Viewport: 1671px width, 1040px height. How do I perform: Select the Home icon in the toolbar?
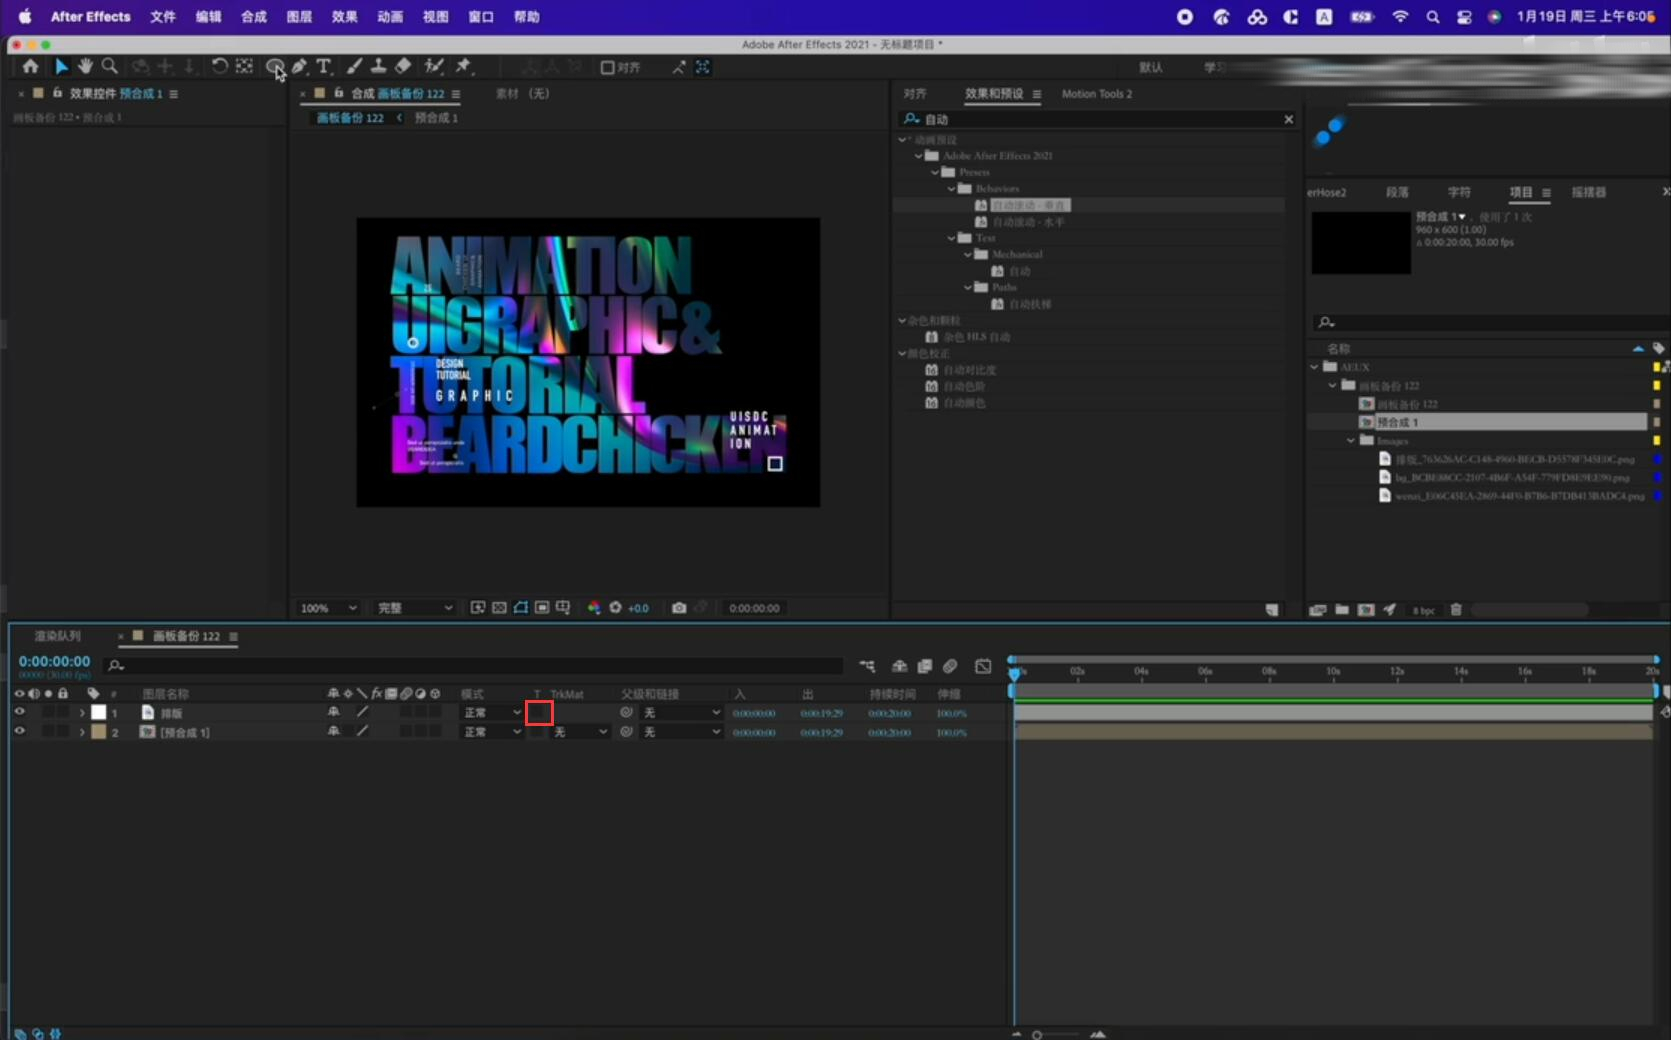31,66
